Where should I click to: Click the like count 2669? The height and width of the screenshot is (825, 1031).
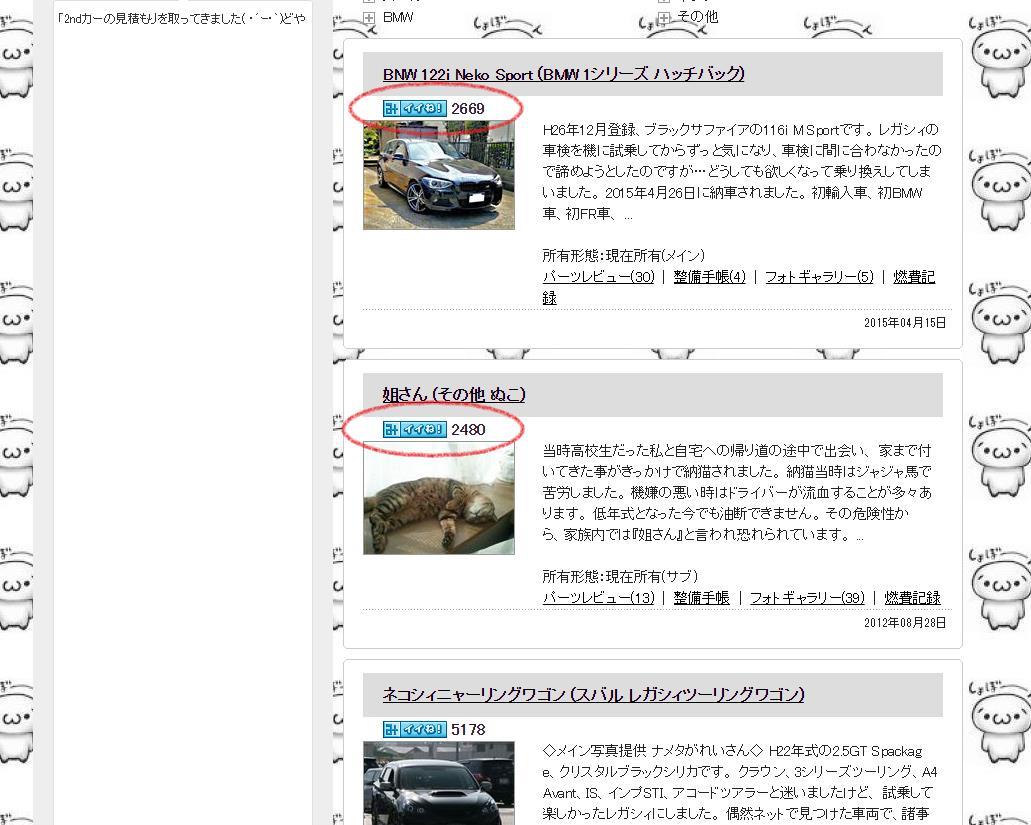coord(468,108)
